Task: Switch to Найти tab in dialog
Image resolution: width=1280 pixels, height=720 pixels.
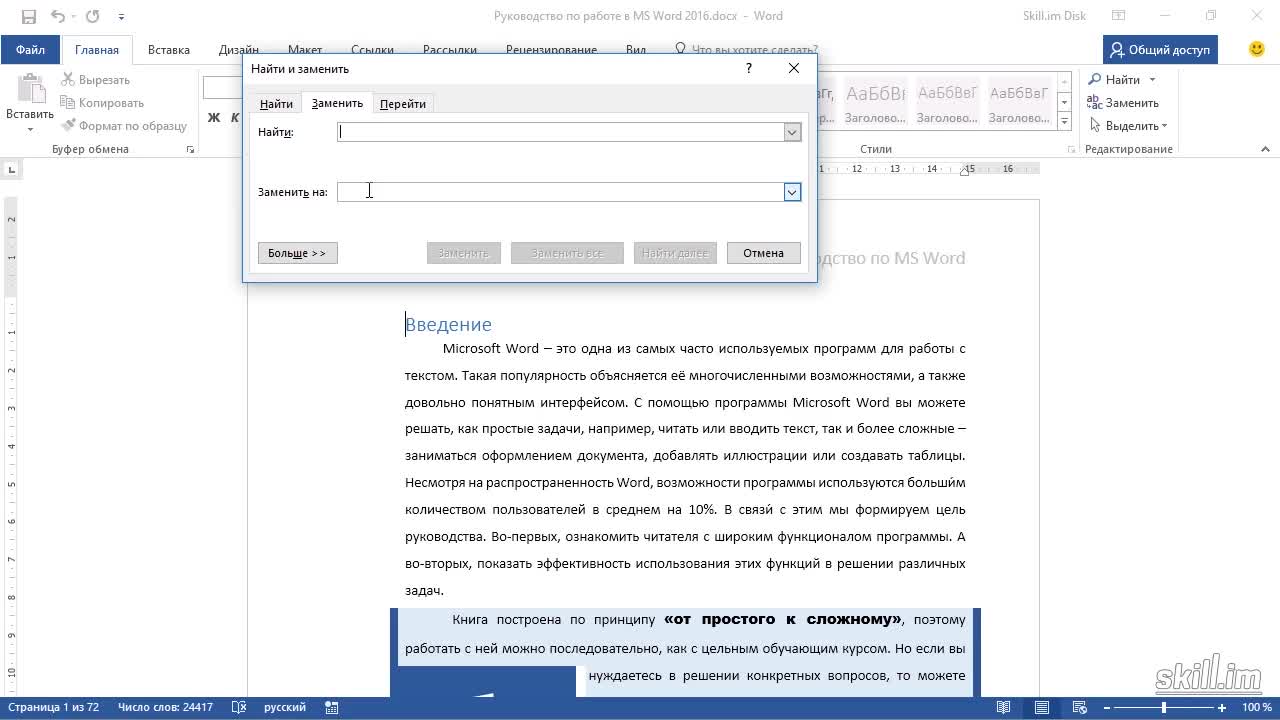Action: coord(276,104)
